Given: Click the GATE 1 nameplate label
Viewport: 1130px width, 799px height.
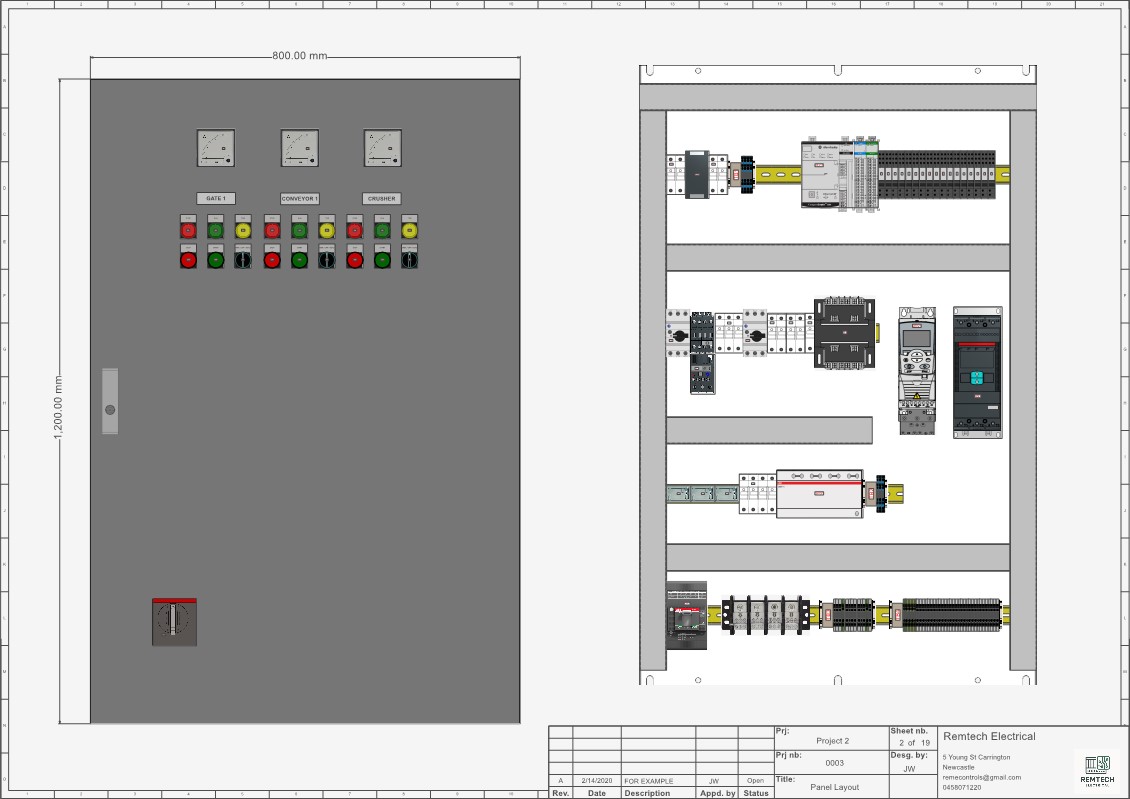Looking at the screenshot, I should [x=215, y=198].
